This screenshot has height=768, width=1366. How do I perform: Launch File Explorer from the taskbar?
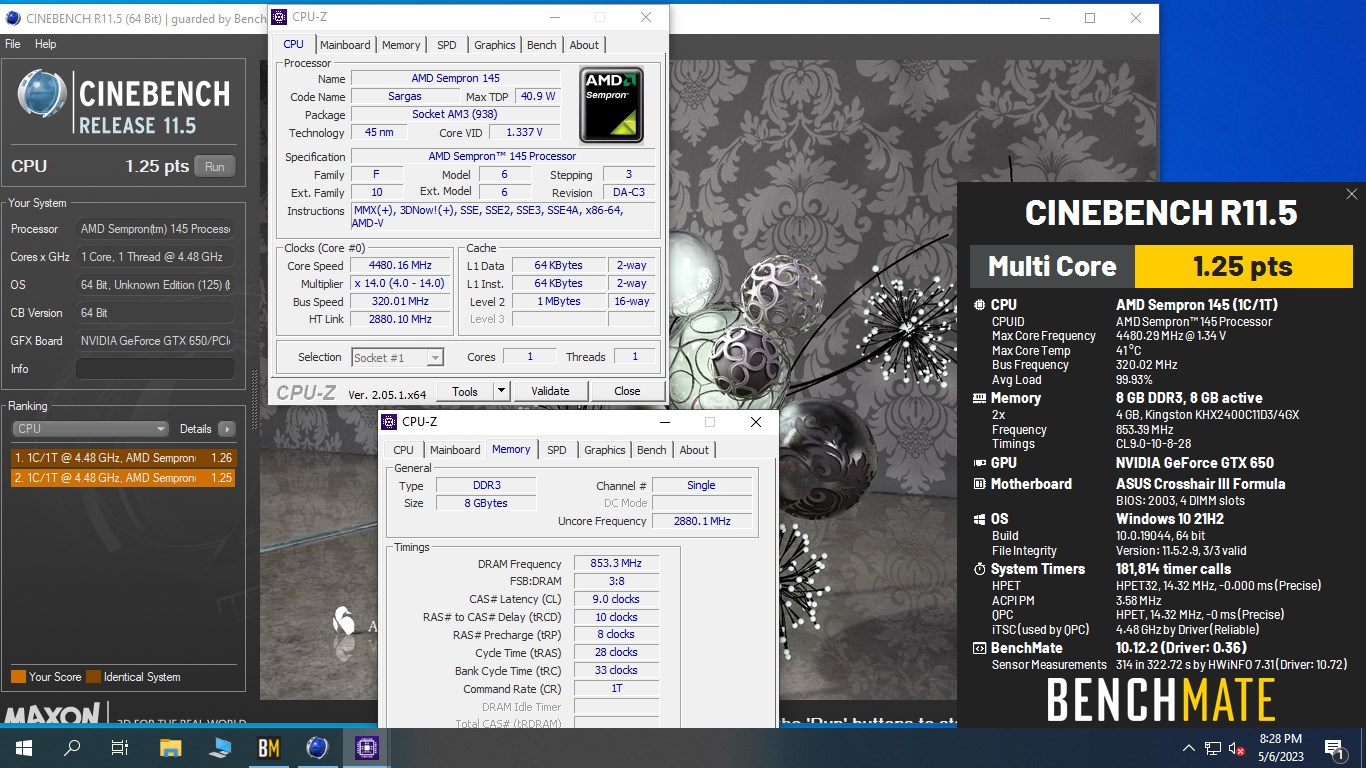[x=171, y=747]
